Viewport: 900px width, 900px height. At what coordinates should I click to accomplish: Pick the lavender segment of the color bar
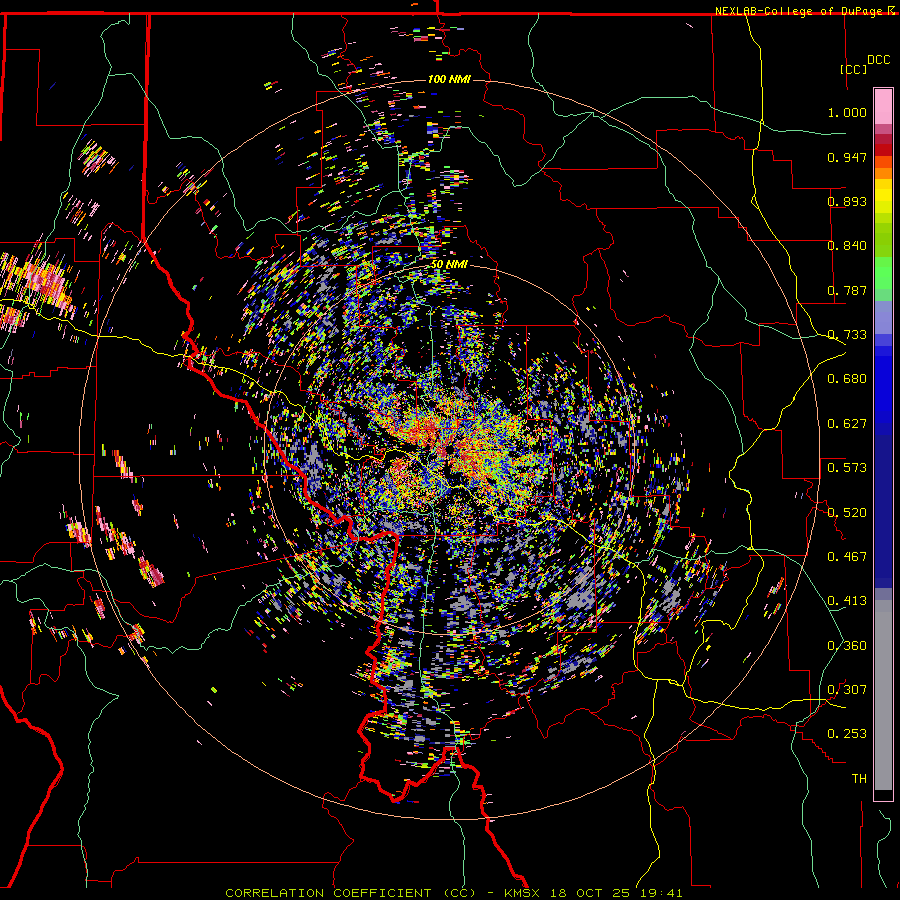point(883,317)
